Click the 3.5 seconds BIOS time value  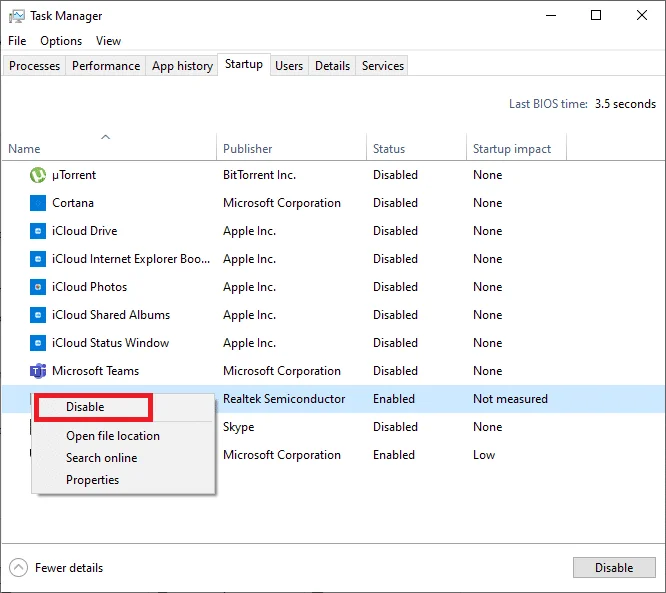coord(625,104)
